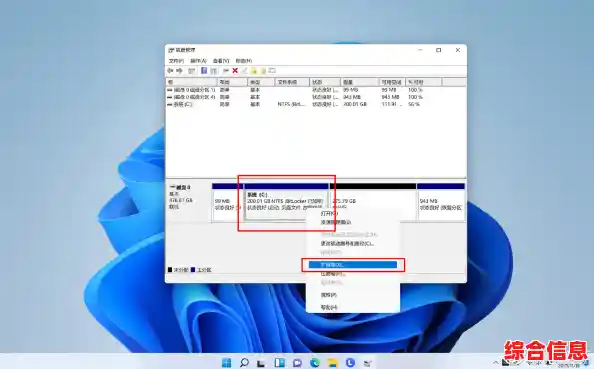594x369 pixels.
Task: Choose 属性 Properties in context menu
Action: (x=352, y=295)
